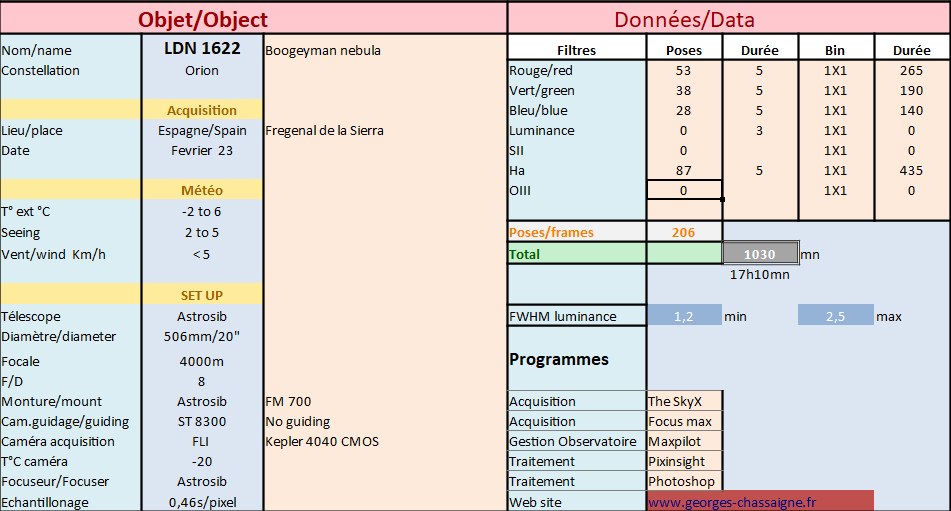Select the LDN 1622 name cell
Viewport: 951px width, 511px height.
pyautogui.click(x=202, y=48)
